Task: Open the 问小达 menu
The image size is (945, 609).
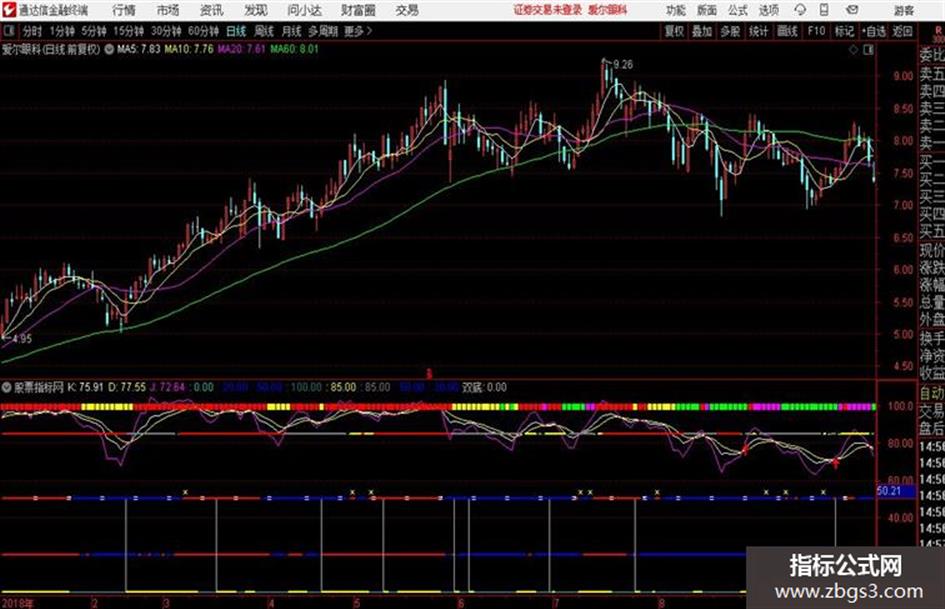Action: pyautogui.click(x=304, y=10)
